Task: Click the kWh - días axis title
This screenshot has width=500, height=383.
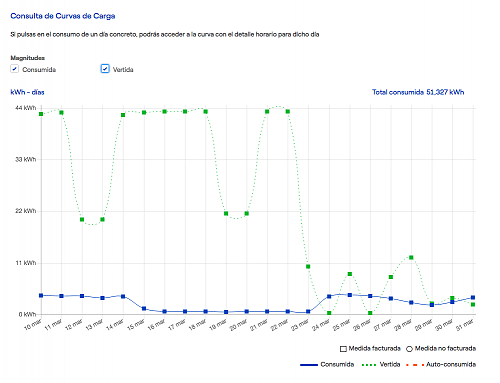Action: (27, 92)
